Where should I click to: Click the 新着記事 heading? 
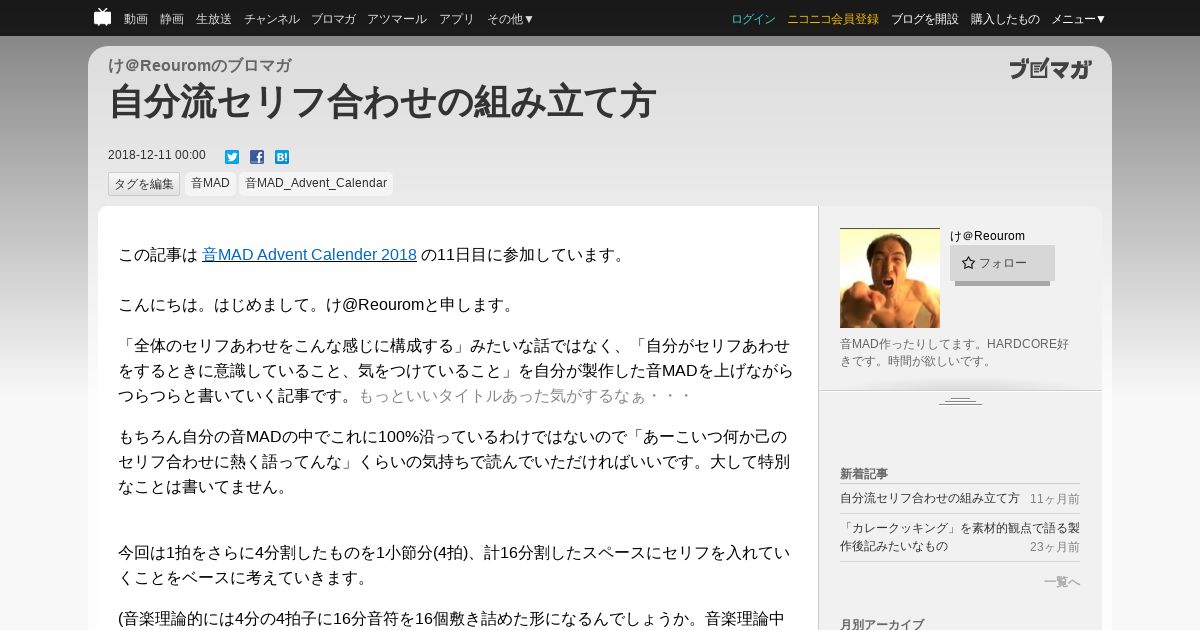[864, 474]
